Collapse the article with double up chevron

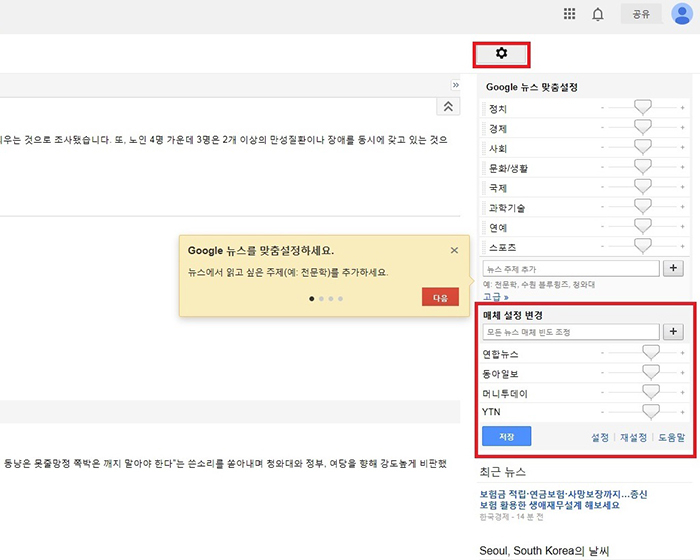point(448,107)
